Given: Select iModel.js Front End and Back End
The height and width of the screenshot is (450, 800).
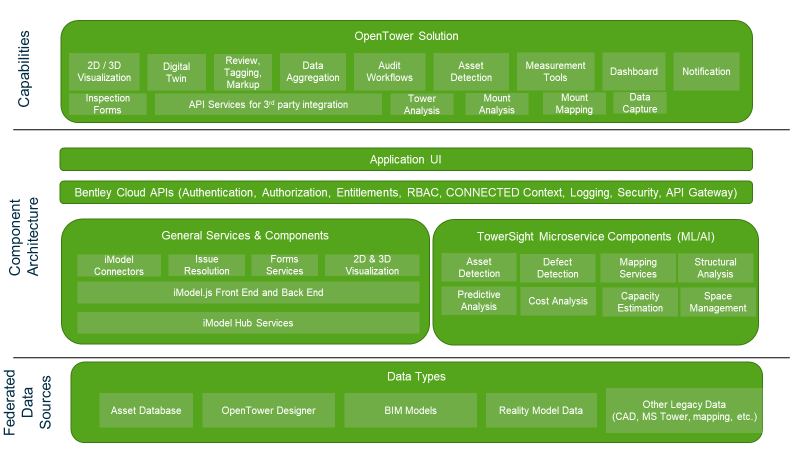Looking at the screenshot, I should pos(248,292).
